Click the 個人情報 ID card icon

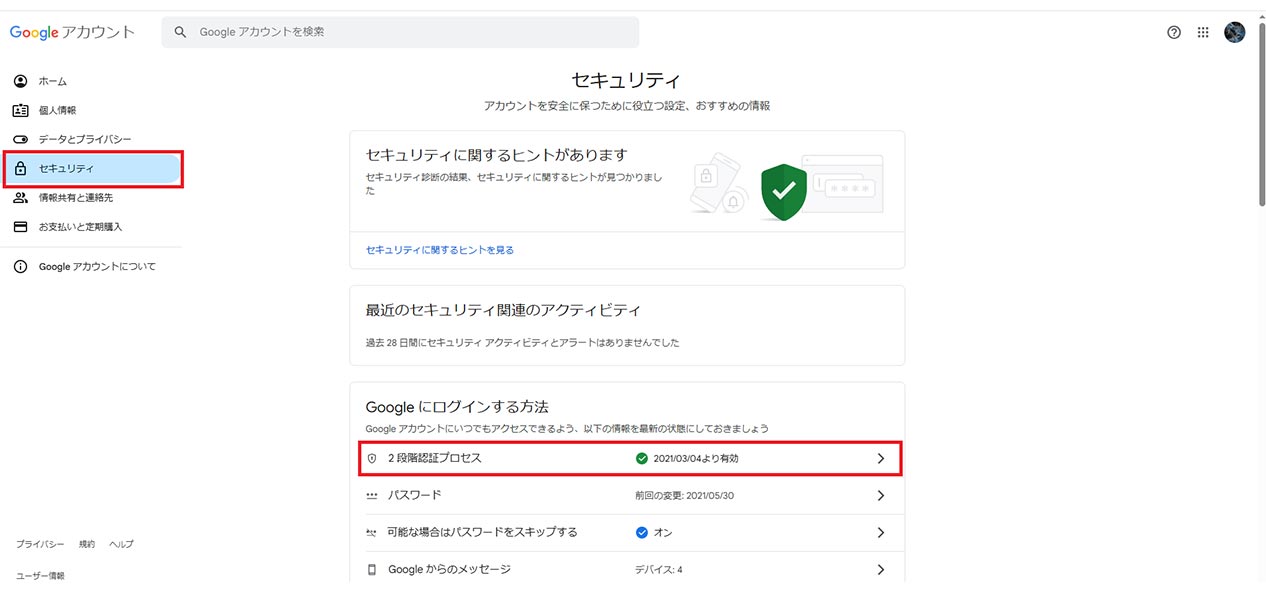[x=20, y=110]
